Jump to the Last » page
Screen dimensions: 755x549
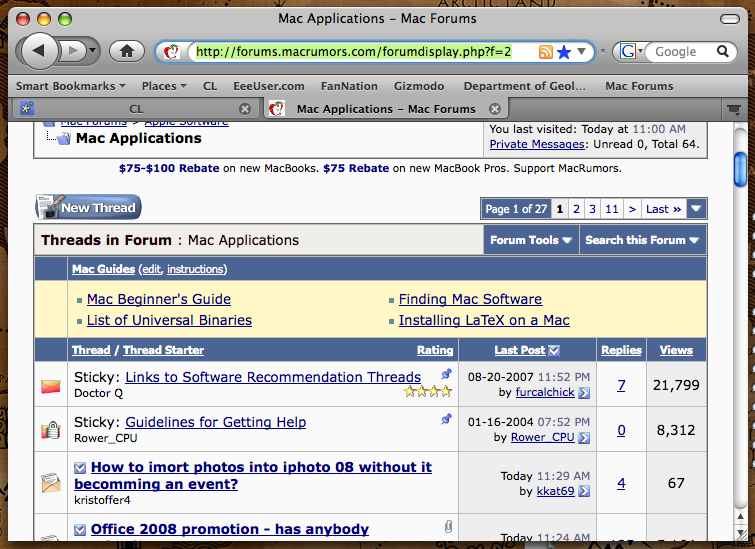coord(664,209)
